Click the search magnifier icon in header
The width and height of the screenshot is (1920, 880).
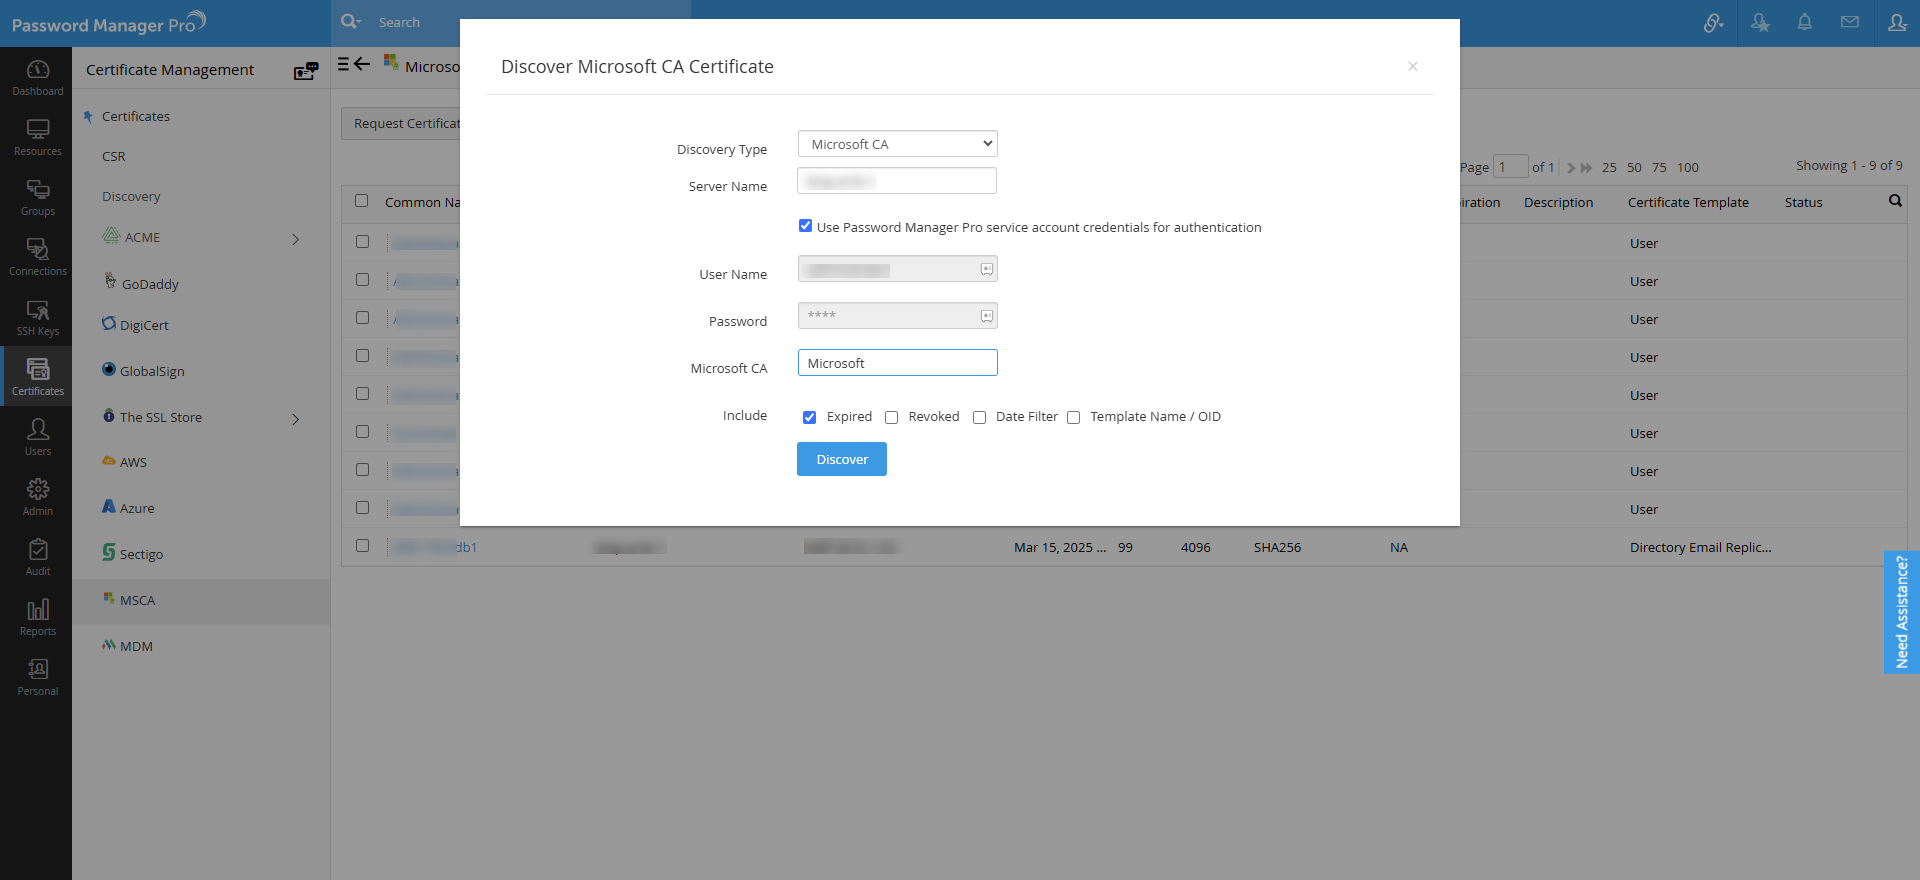point(350,22)
